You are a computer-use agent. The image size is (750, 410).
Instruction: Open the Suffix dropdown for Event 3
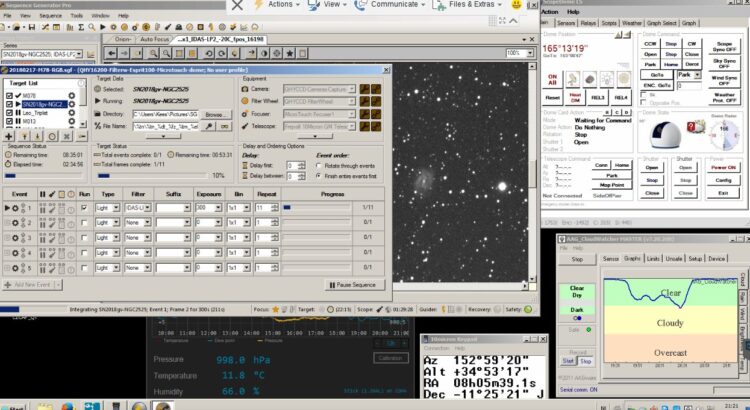point(187,238)
